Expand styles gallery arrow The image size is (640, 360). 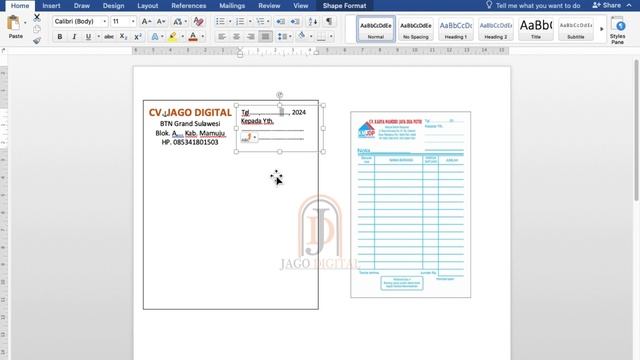pyautogui.click(x=601, y=29)
